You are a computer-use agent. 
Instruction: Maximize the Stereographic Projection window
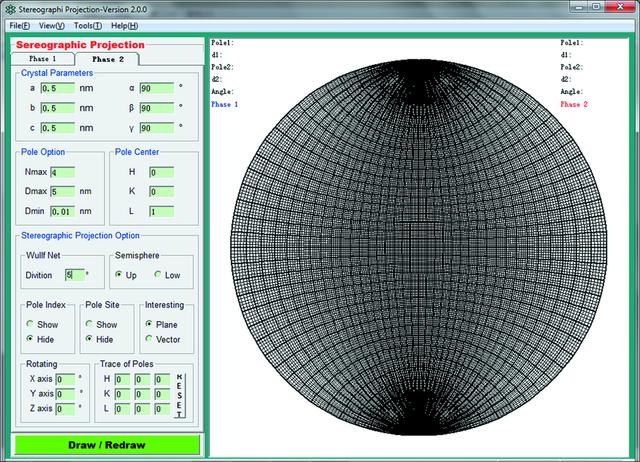click(596, 7)
